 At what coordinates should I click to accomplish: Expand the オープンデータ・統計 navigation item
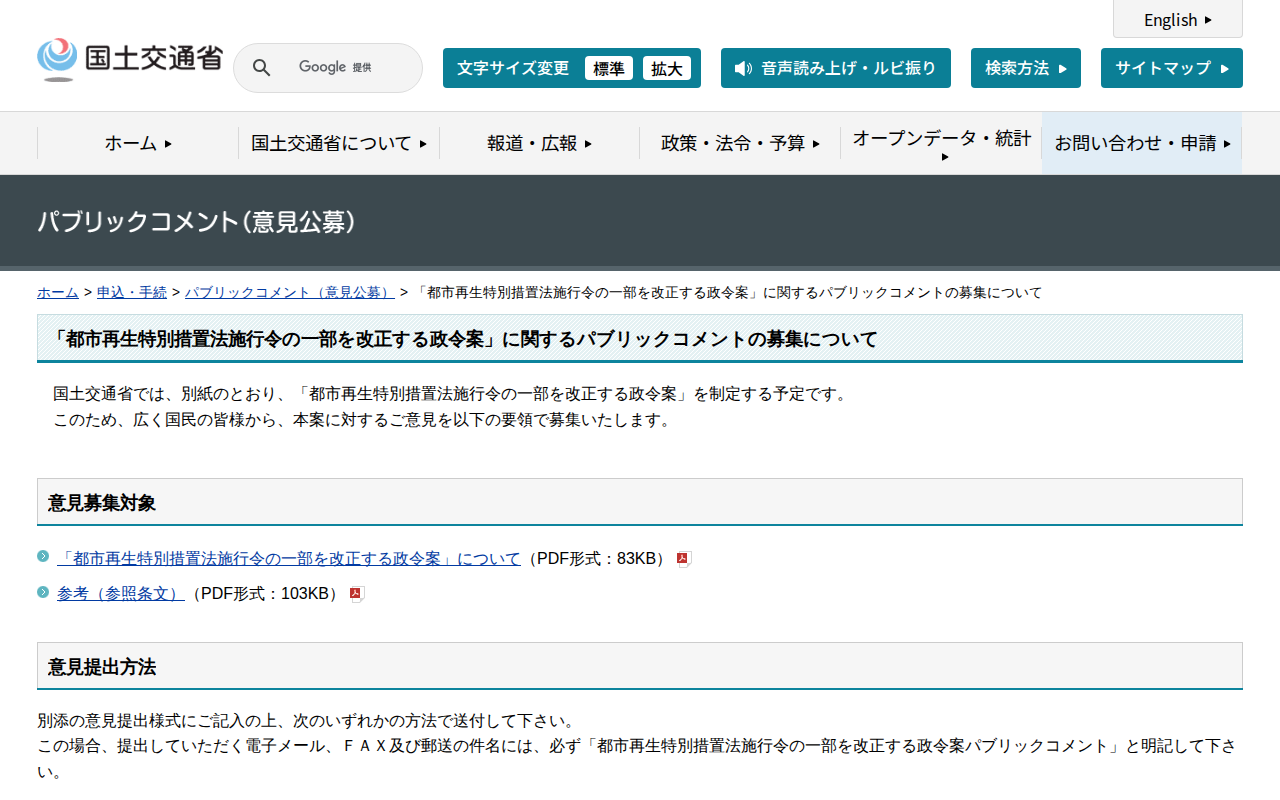click(940, 143)
